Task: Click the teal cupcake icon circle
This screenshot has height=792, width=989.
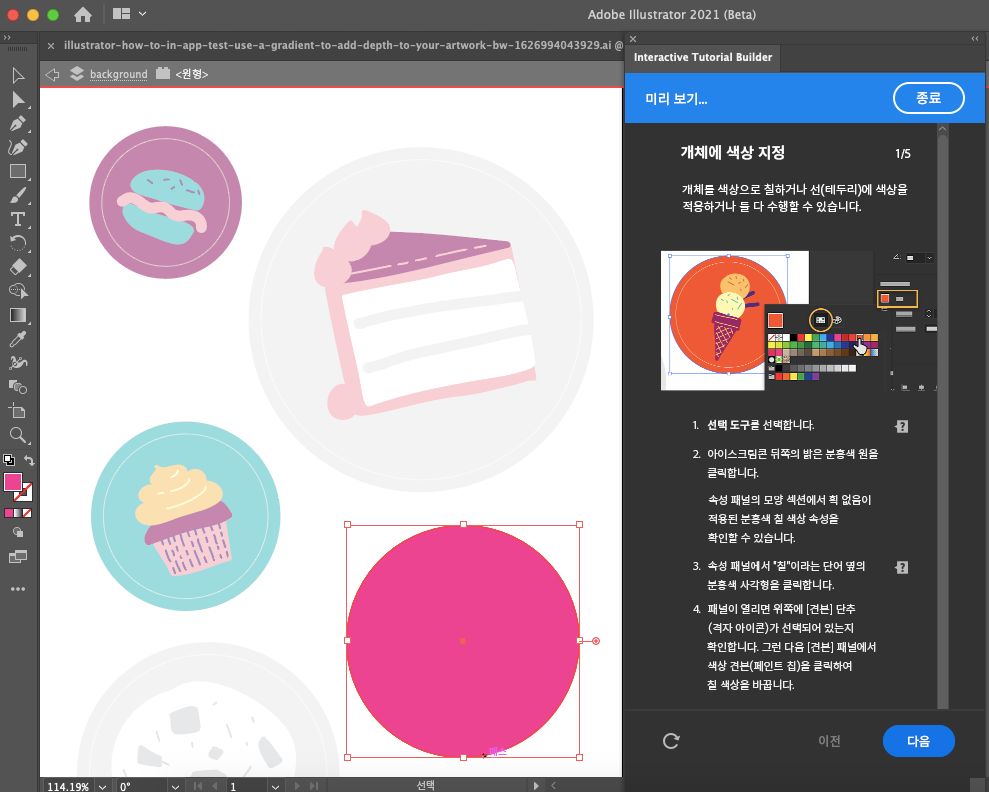Action: tap(185, 516)
